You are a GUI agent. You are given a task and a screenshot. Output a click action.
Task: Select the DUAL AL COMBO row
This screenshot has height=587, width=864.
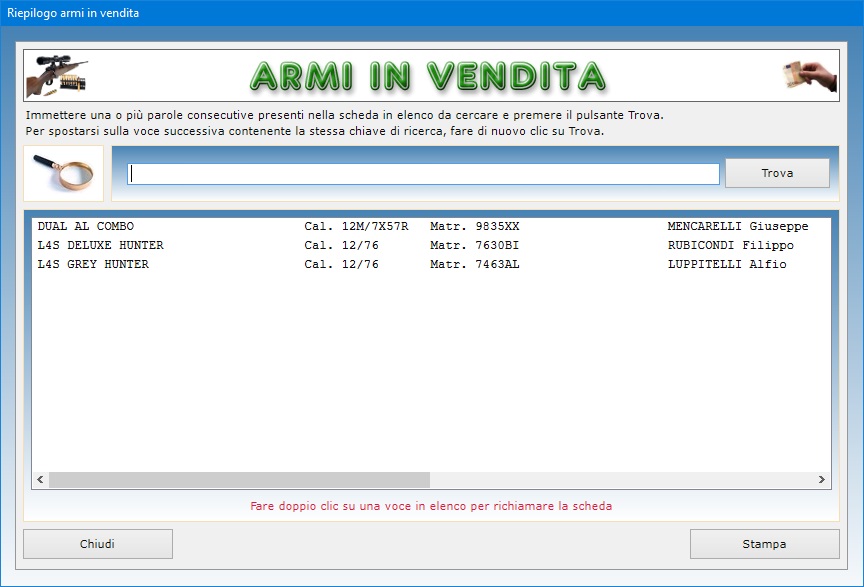coord(431,227)
